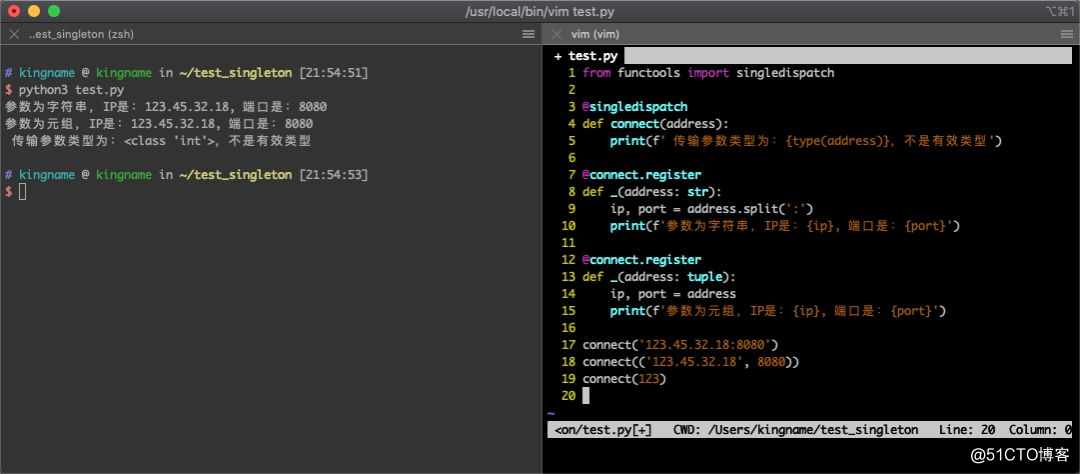Click 'def _(address: tuple):' on line 13
Screen dimensions: 1080x474
point(658,277)
